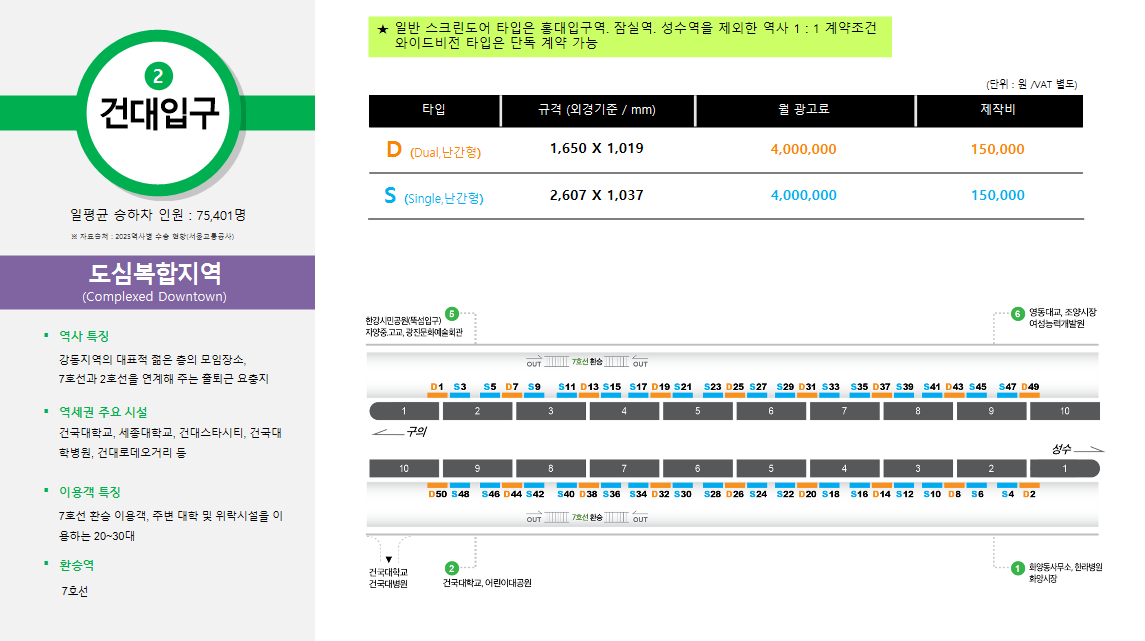The image size is (1145, 641).
Task: Click the orange D49 screen door marker
Action: click(1030, 387)
